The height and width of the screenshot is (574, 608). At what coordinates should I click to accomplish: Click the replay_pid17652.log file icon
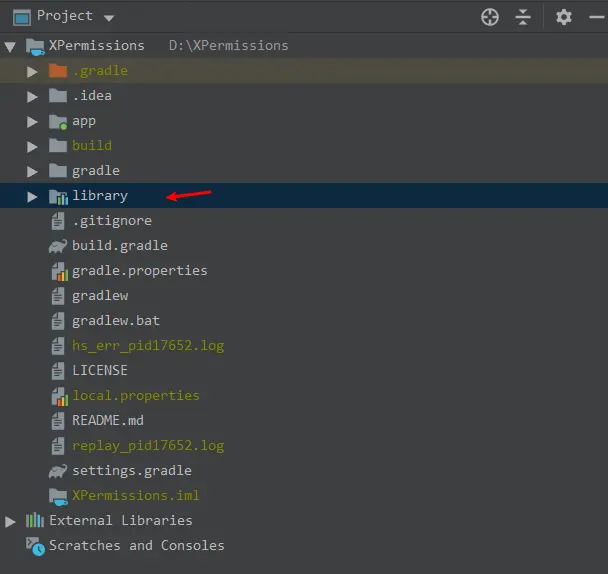click(58, 446)
